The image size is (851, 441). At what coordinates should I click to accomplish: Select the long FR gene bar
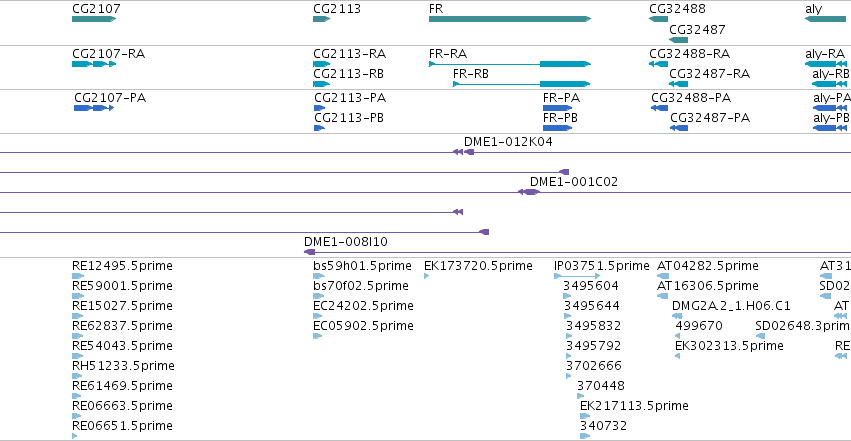pos(510,19)
